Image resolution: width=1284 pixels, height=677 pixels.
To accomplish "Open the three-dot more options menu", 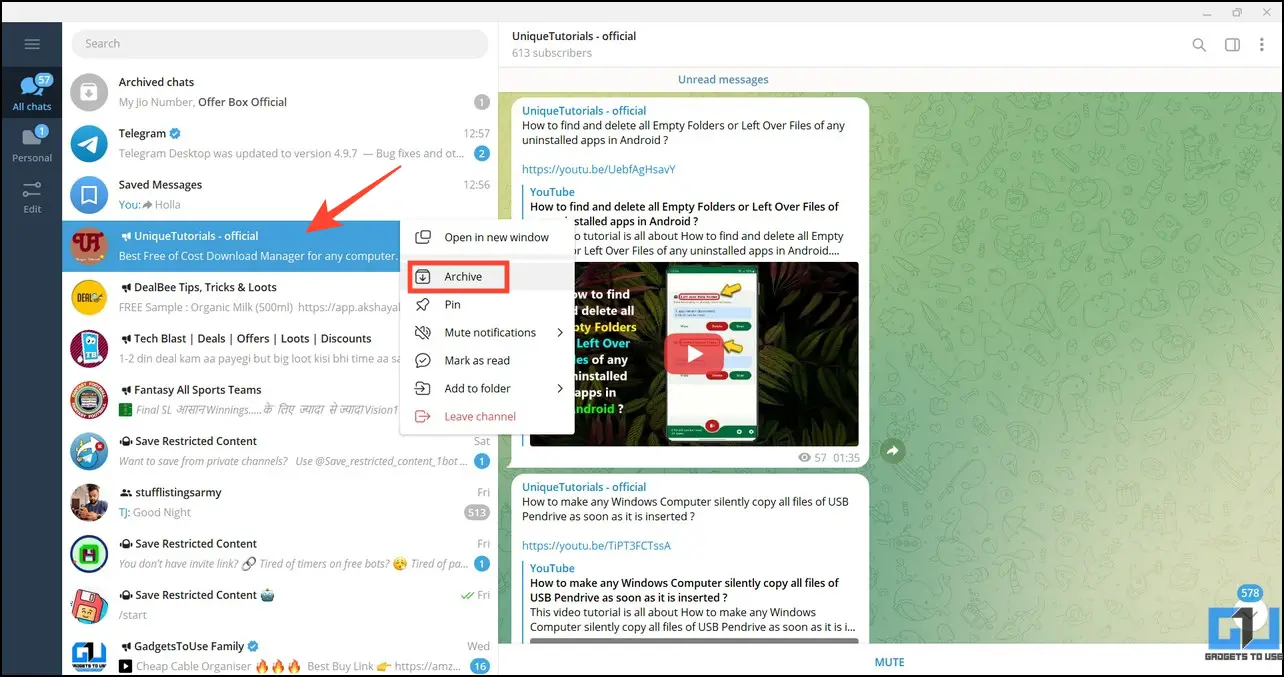I will [1264, 44].
